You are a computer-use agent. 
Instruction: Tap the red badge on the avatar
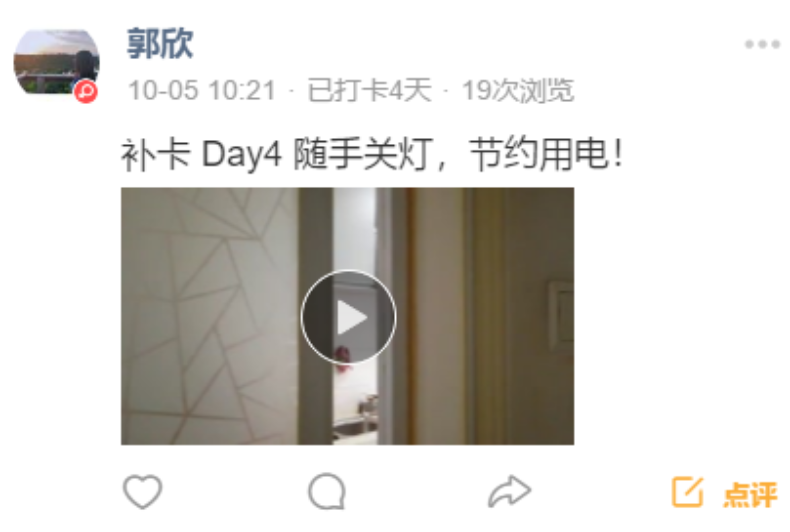(86, 92)
